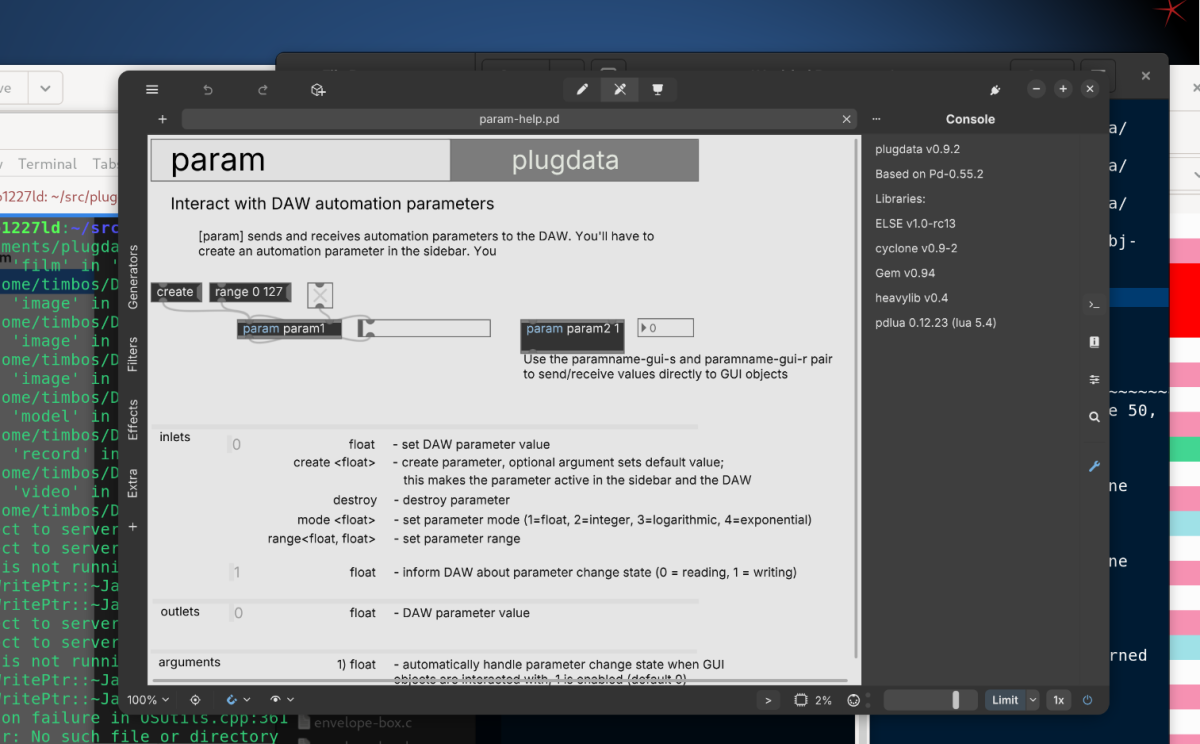Close the param-help.pd tab
This screenshot has height=744, width=1200.
coord(847,119)
